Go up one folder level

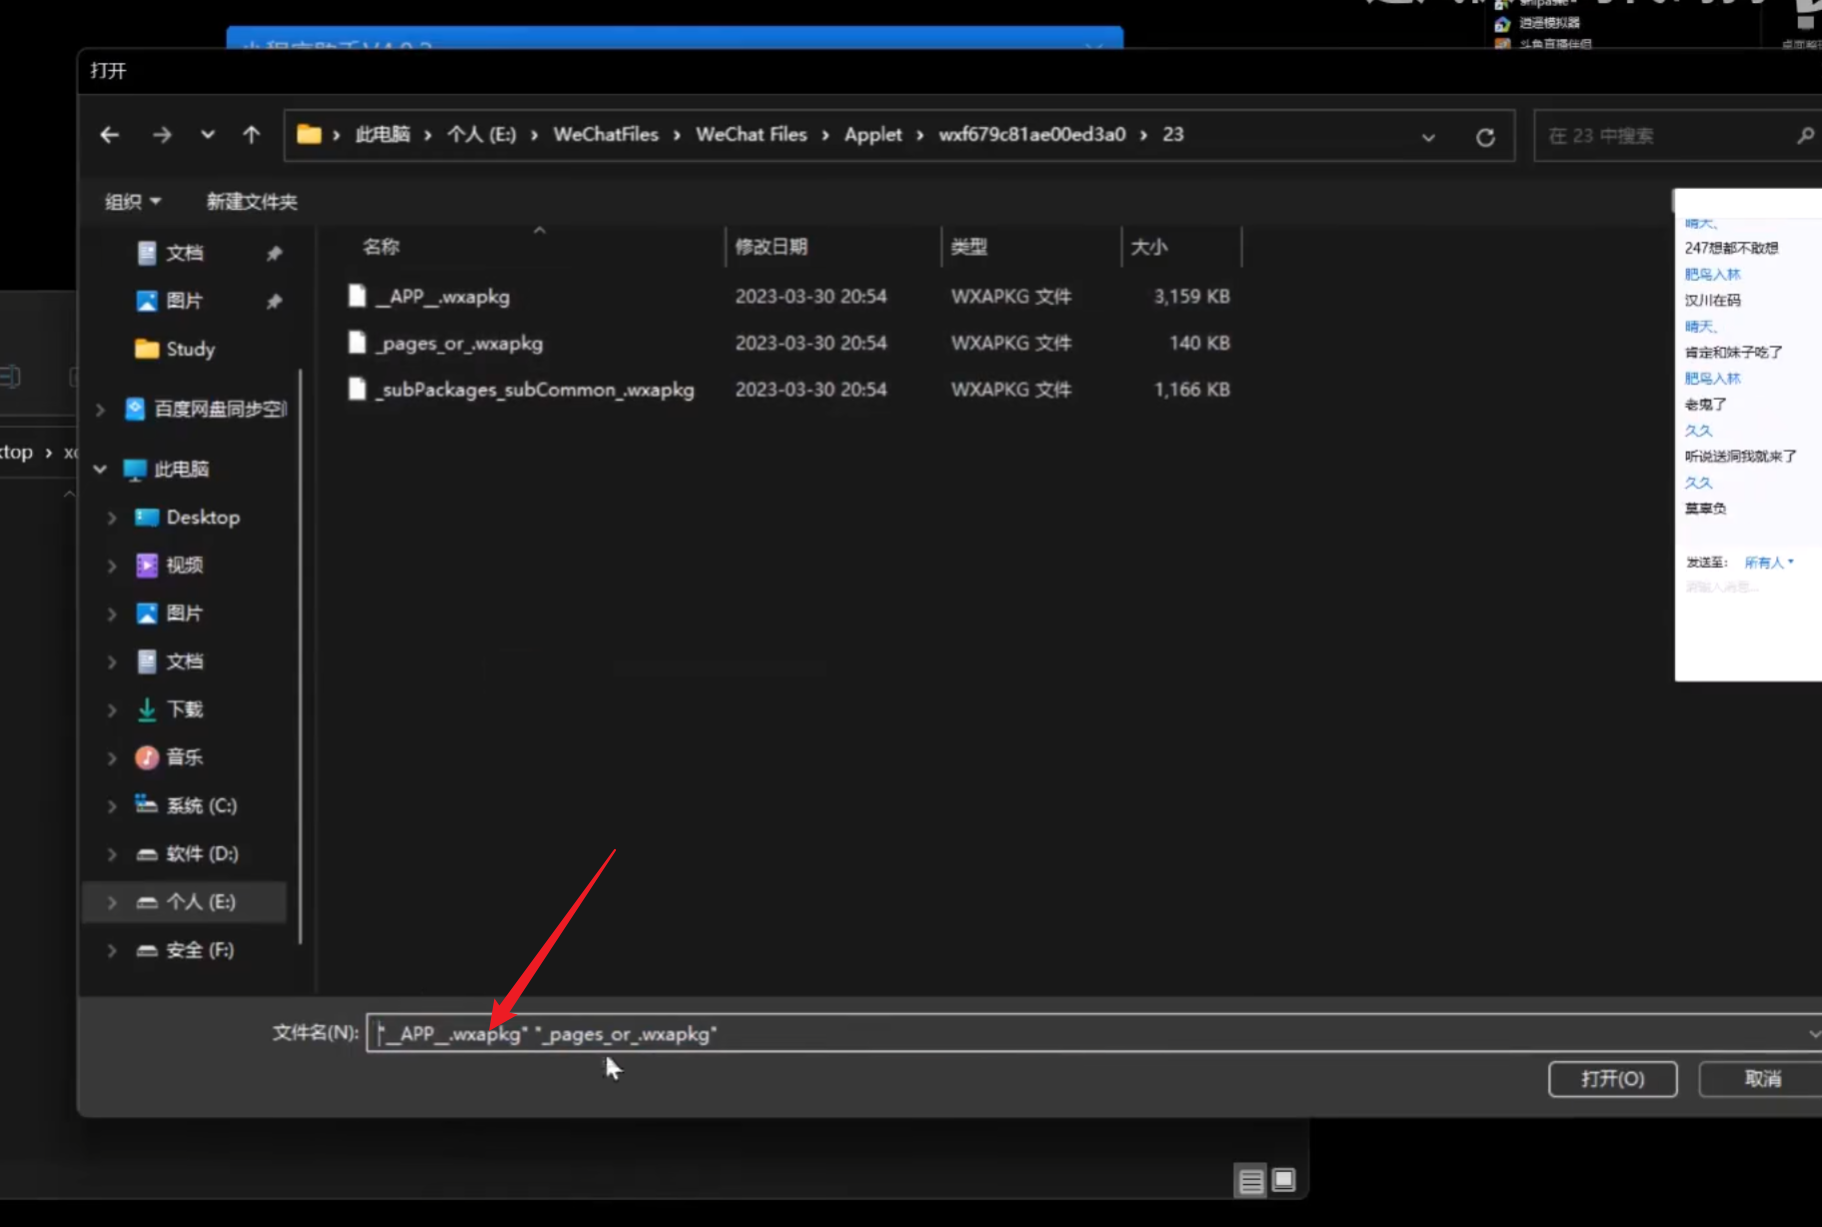(x=251, y=135)
